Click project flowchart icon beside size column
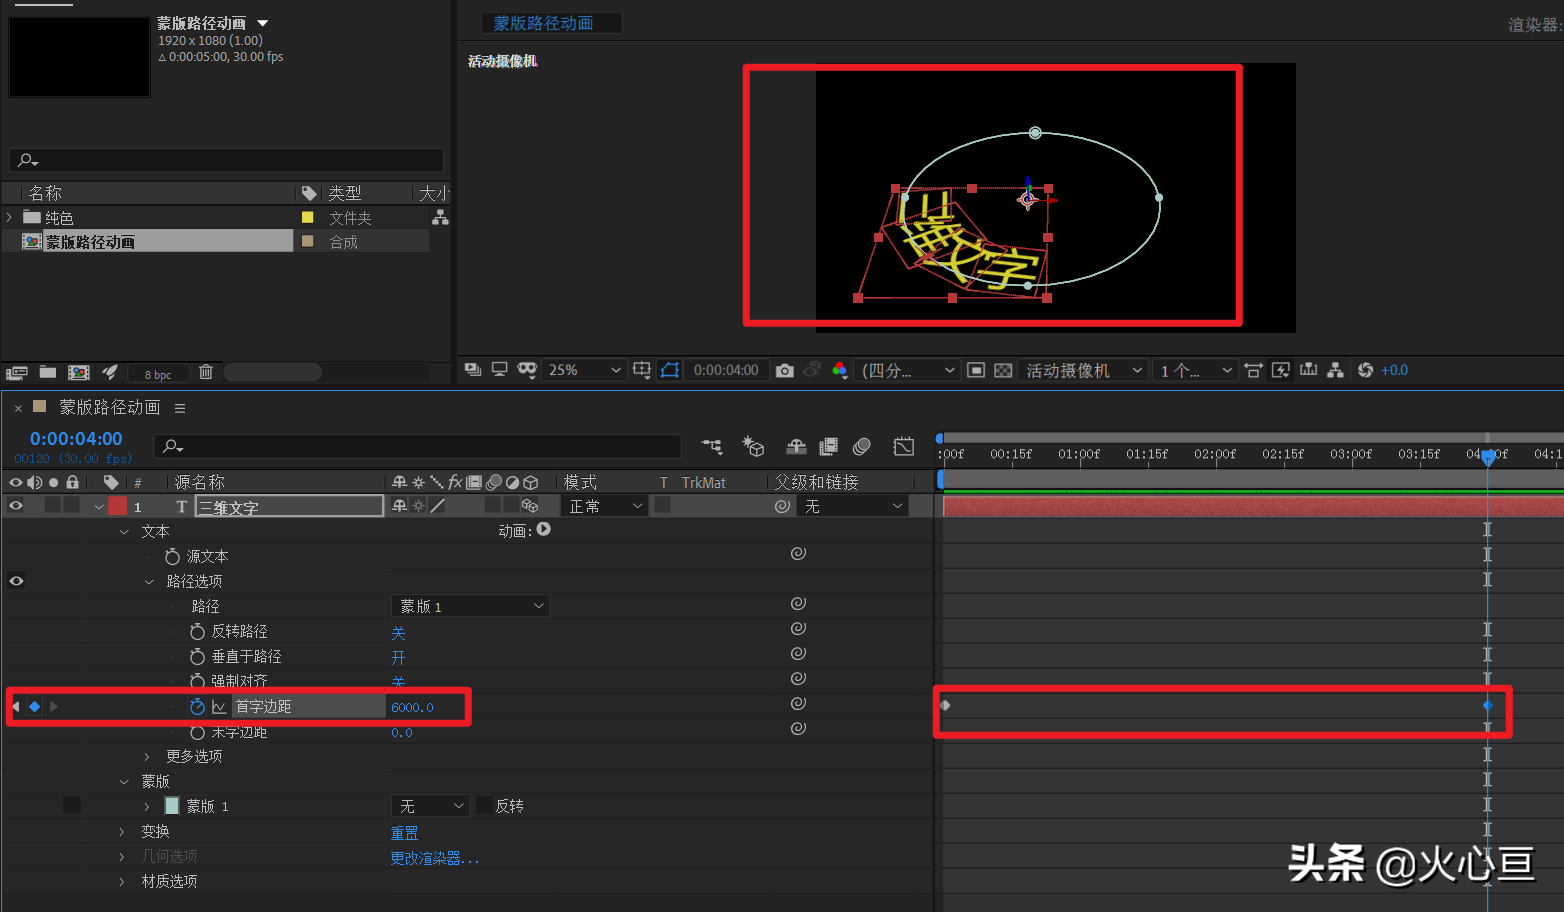This screenshot has height=912, width=1564. [x=440, y=217]
